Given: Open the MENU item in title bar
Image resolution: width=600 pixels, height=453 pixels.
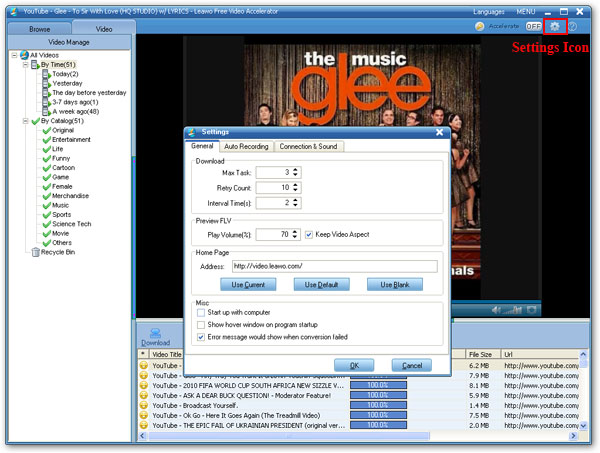Looking at the screenshot, I should tap(526, 12).
